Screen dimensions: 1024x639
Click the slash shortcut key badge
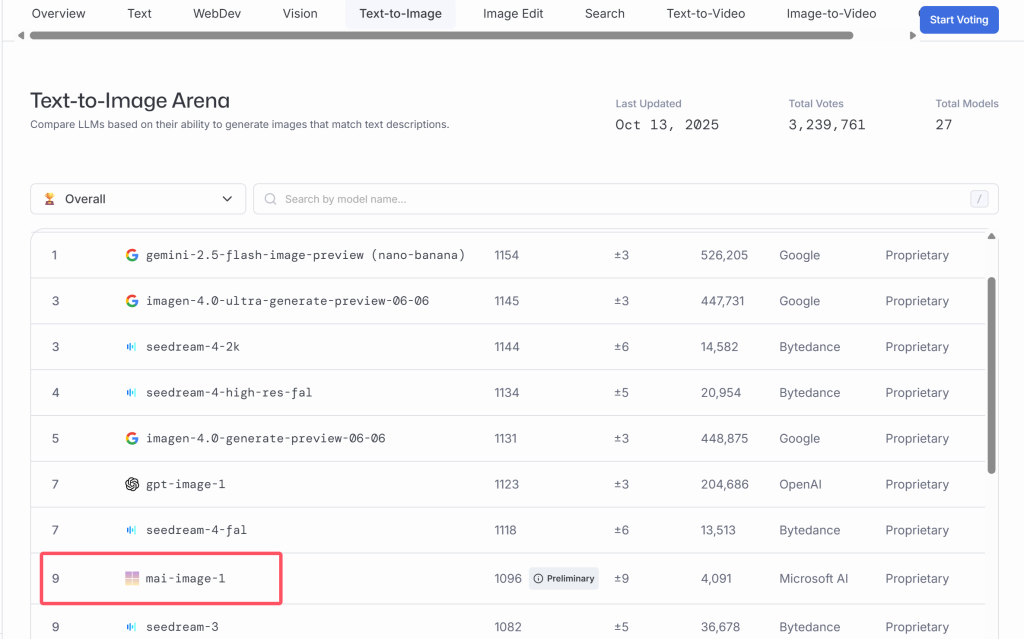pos(979,199)
